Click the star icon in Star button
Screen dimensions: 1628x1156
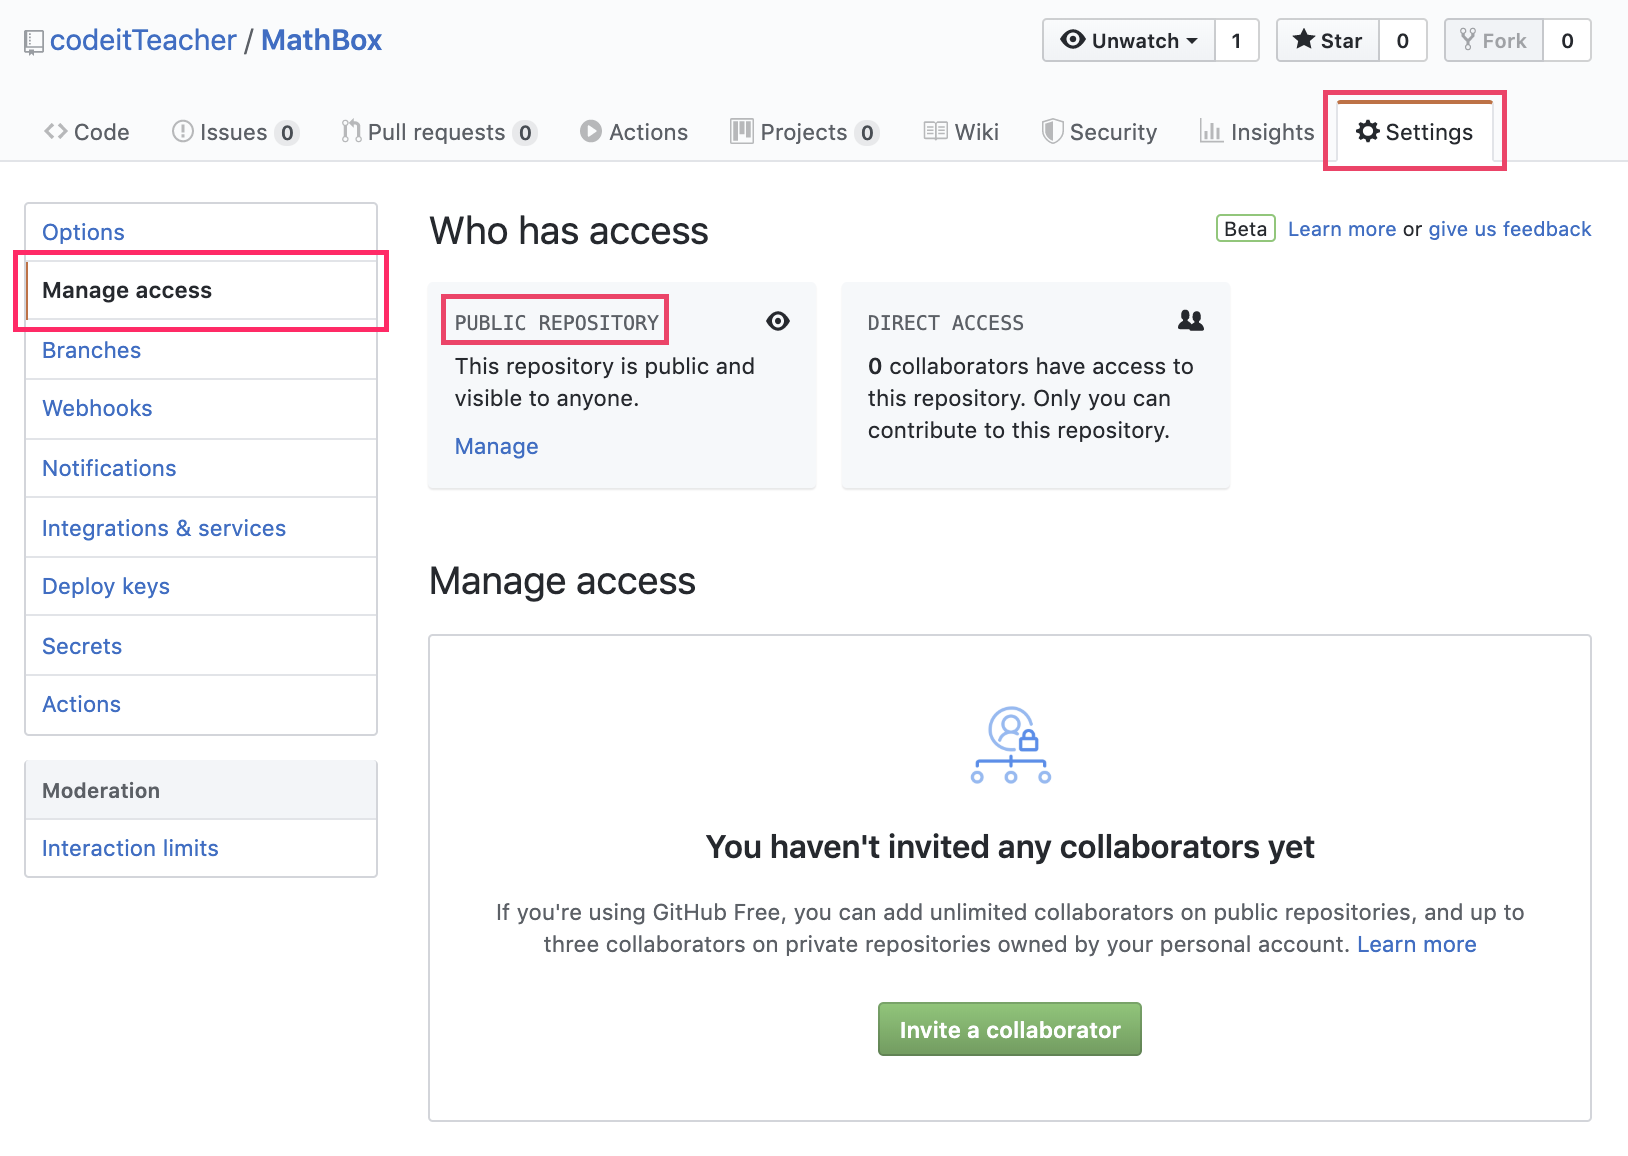point(1304,39)
